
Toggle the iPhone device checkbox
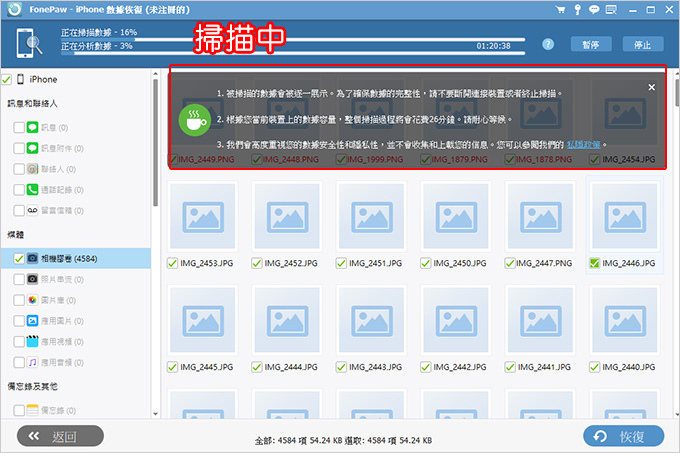pos(6,80)
